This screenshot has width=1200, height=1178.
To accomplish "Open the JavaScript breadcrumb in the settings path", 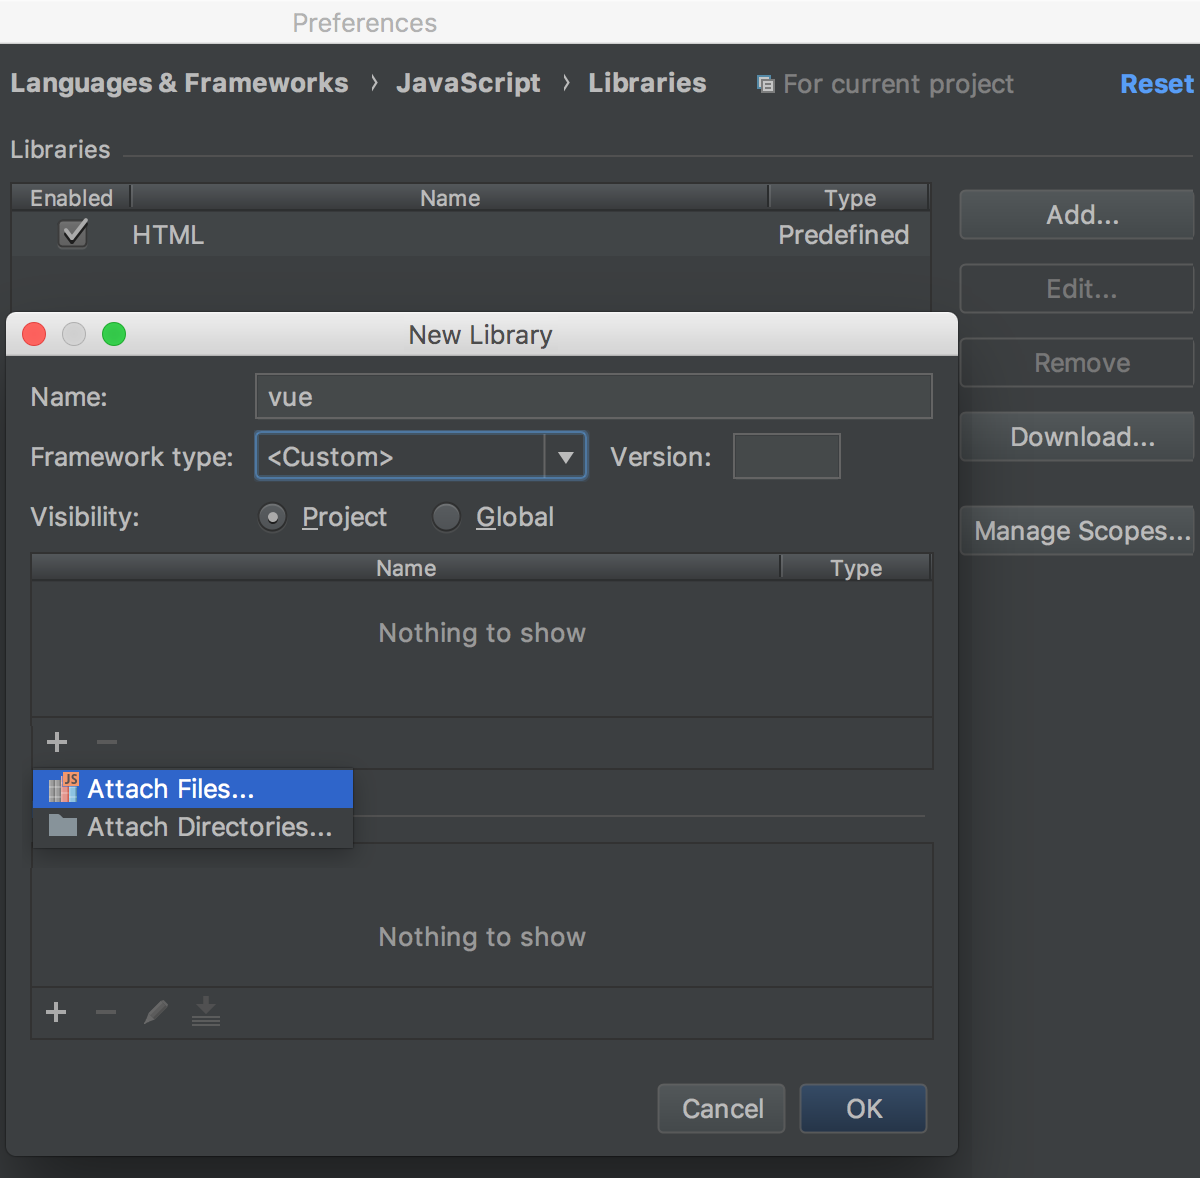I will tap(468, 83).
